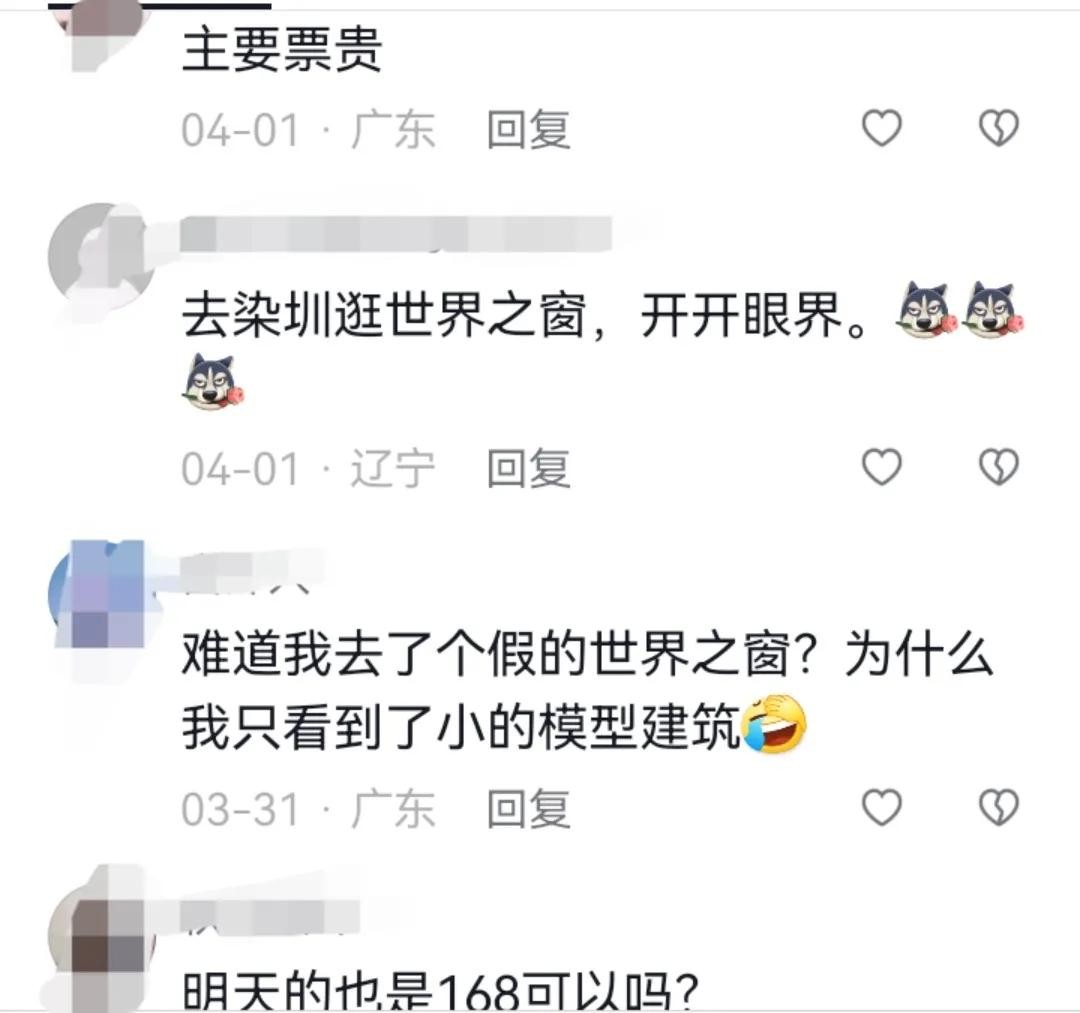Like the 假的世界之窗 comment from 03-31

[x=882, y=807]
